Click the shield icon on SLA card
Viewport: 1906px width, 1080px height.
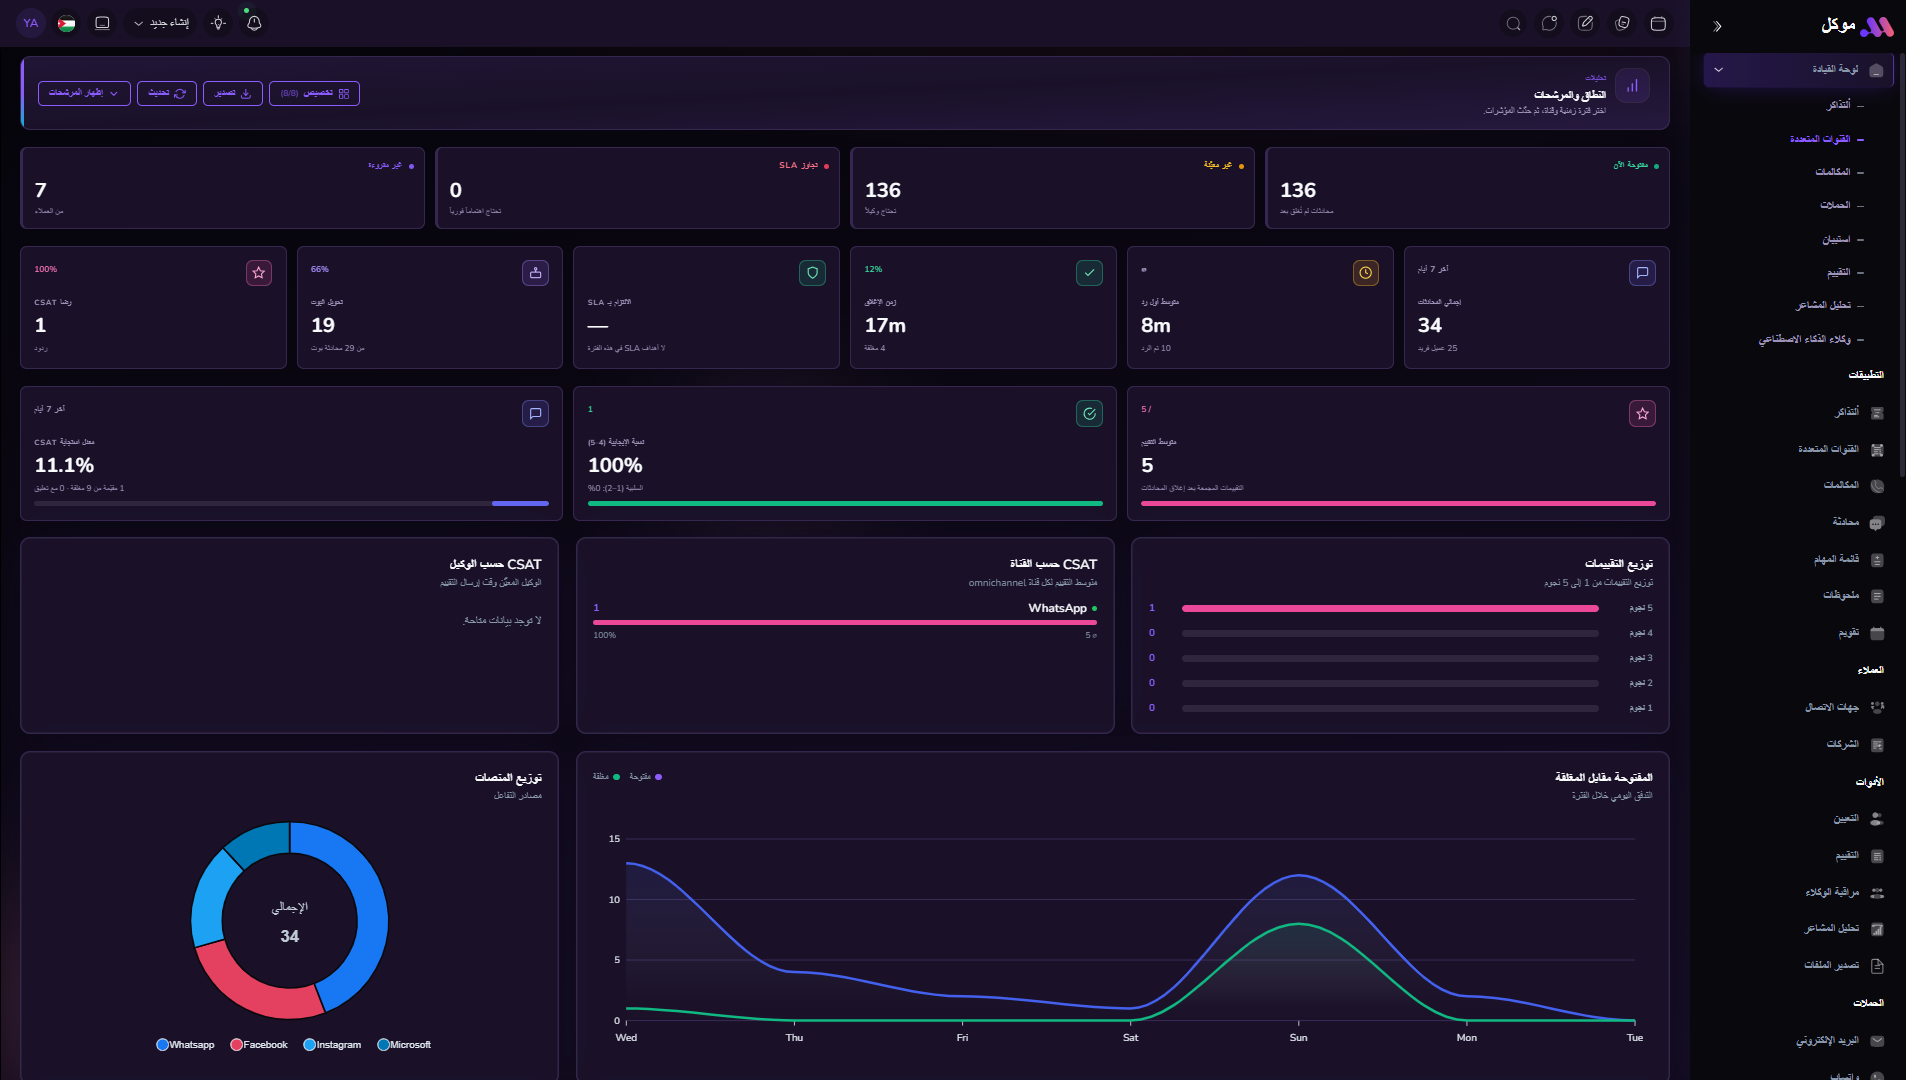pos(812,273)
